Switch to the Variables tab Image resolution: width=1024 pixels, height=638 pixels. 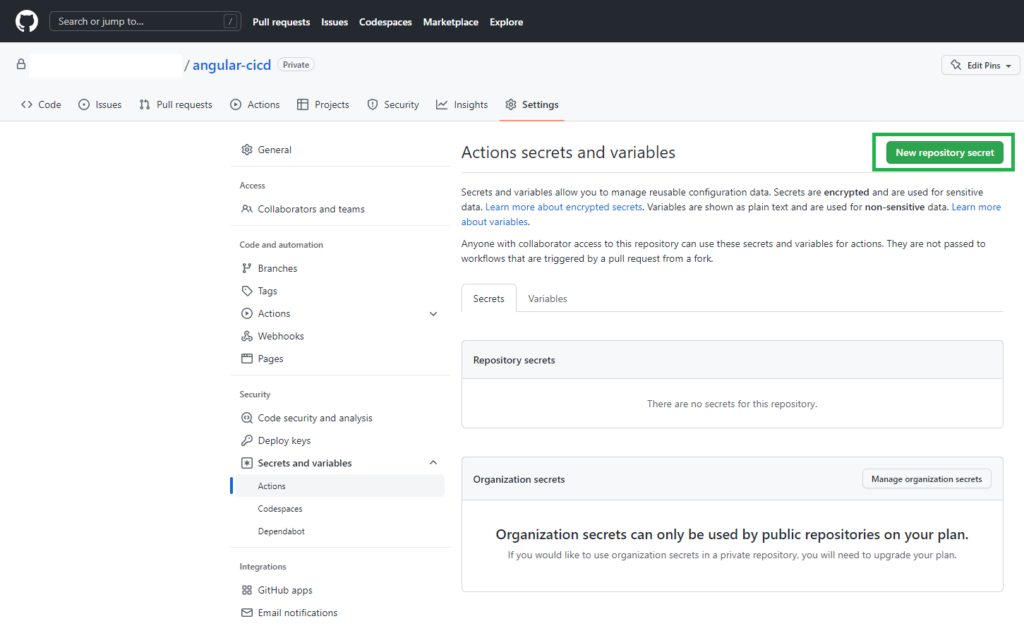pos(547,298)
